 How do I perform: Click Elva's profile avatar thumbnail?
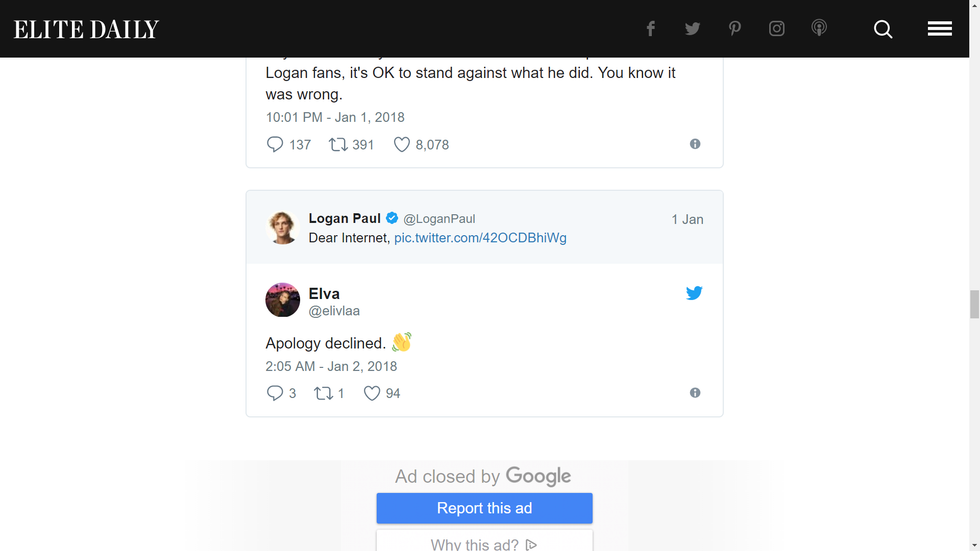coord(283,300)
